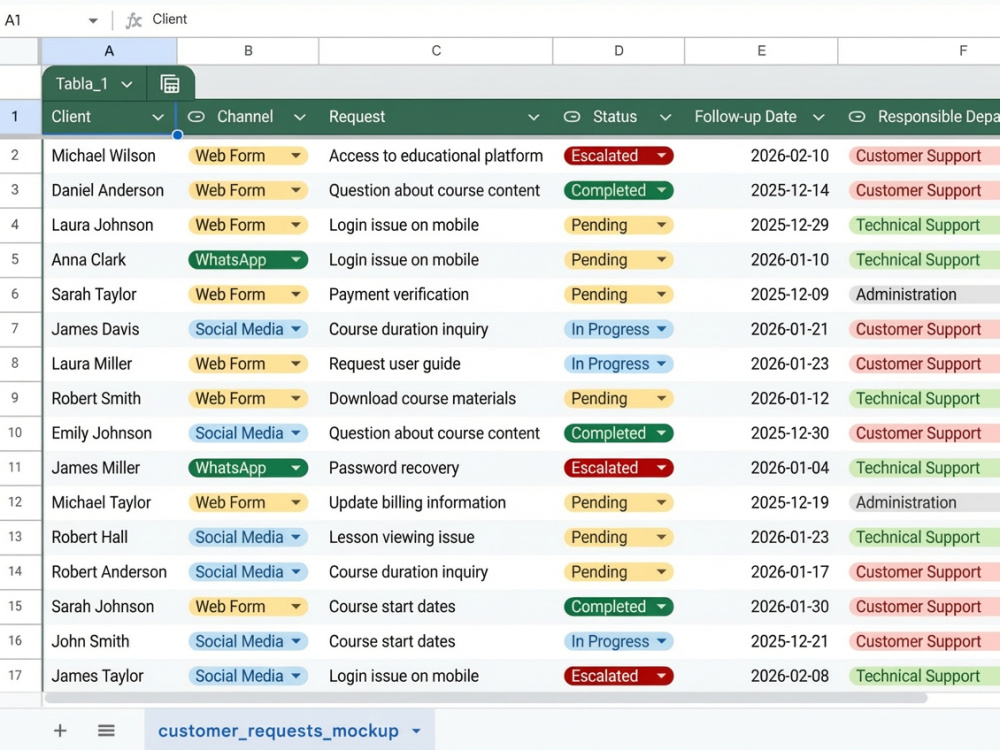The width and height of the screenshot is (1000, 750).
Task: Select column B header
Action: (248, 51)
